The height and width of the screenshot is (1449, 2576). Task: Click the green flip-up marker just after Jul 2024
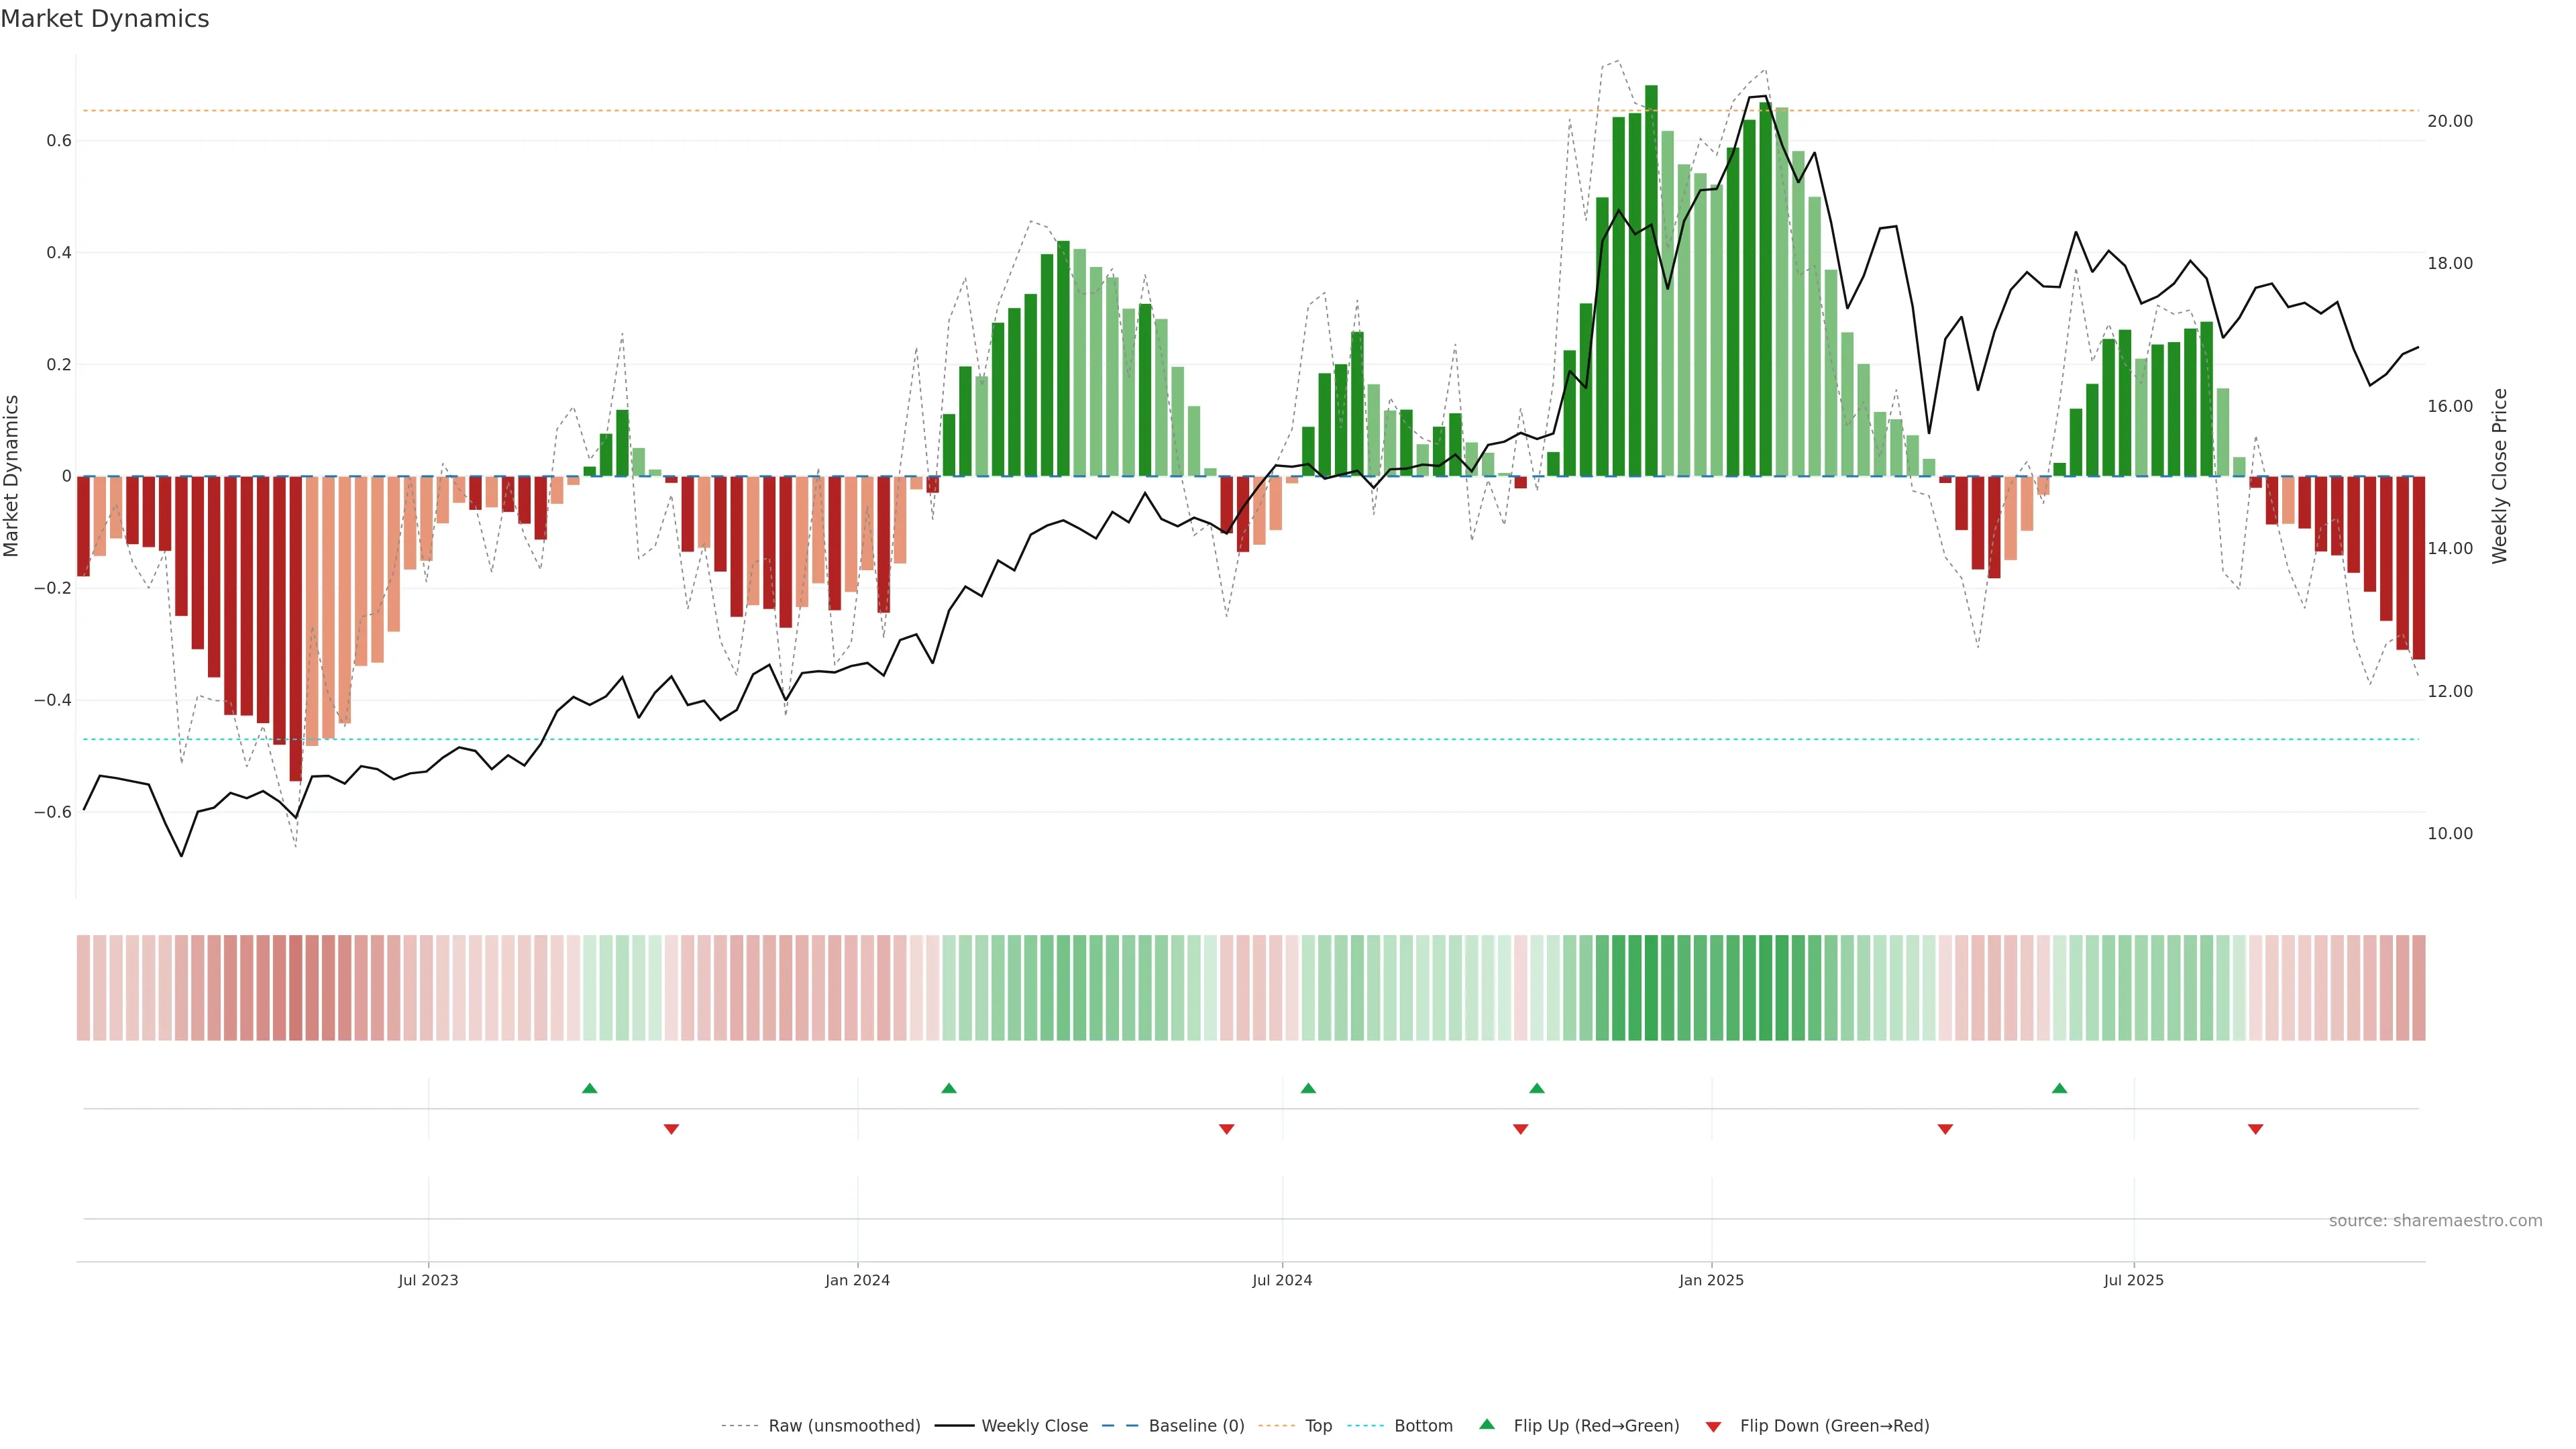[x=1308, y=1088]
